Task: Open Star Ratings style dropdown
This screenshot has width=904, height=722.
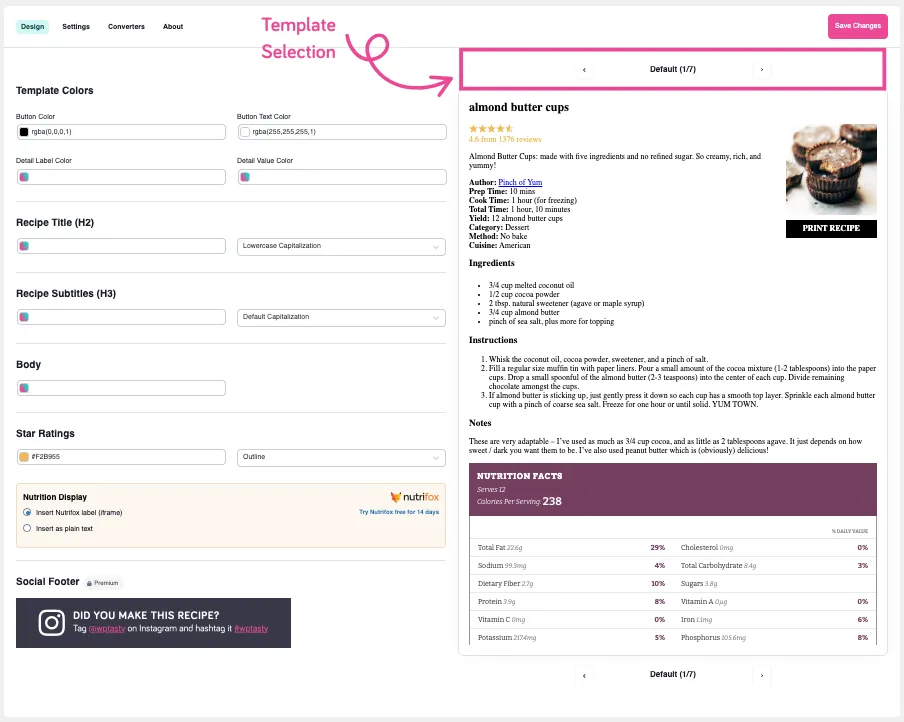Action: (341, 457)
